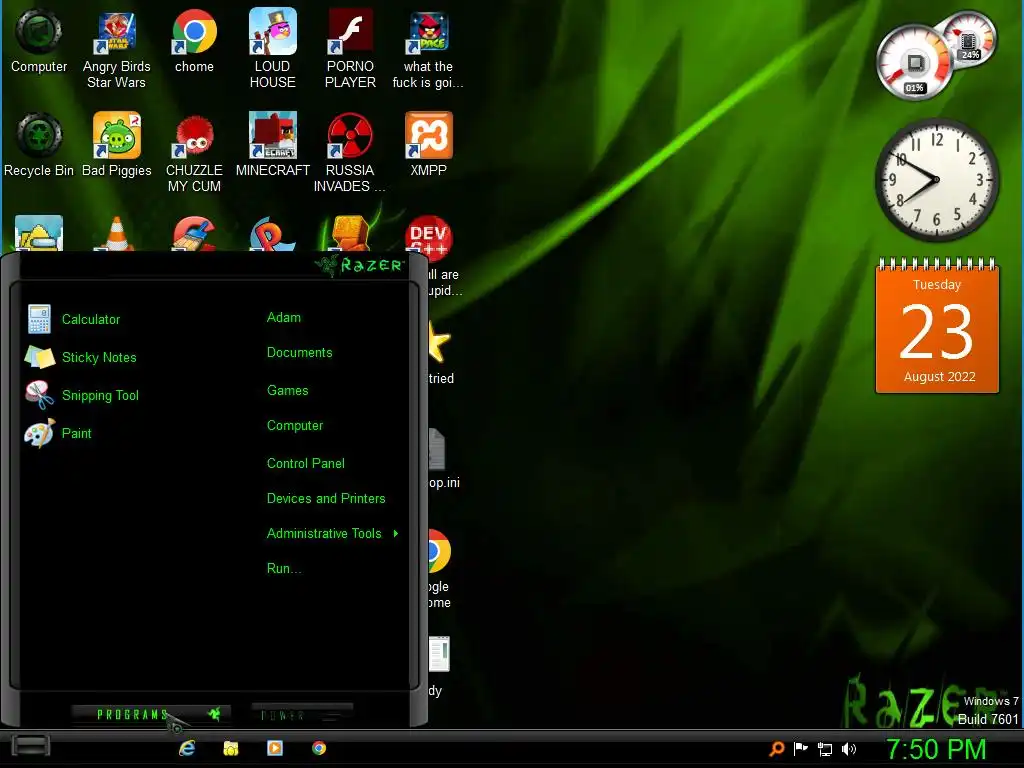Click the PROGRAMS button

152,714
